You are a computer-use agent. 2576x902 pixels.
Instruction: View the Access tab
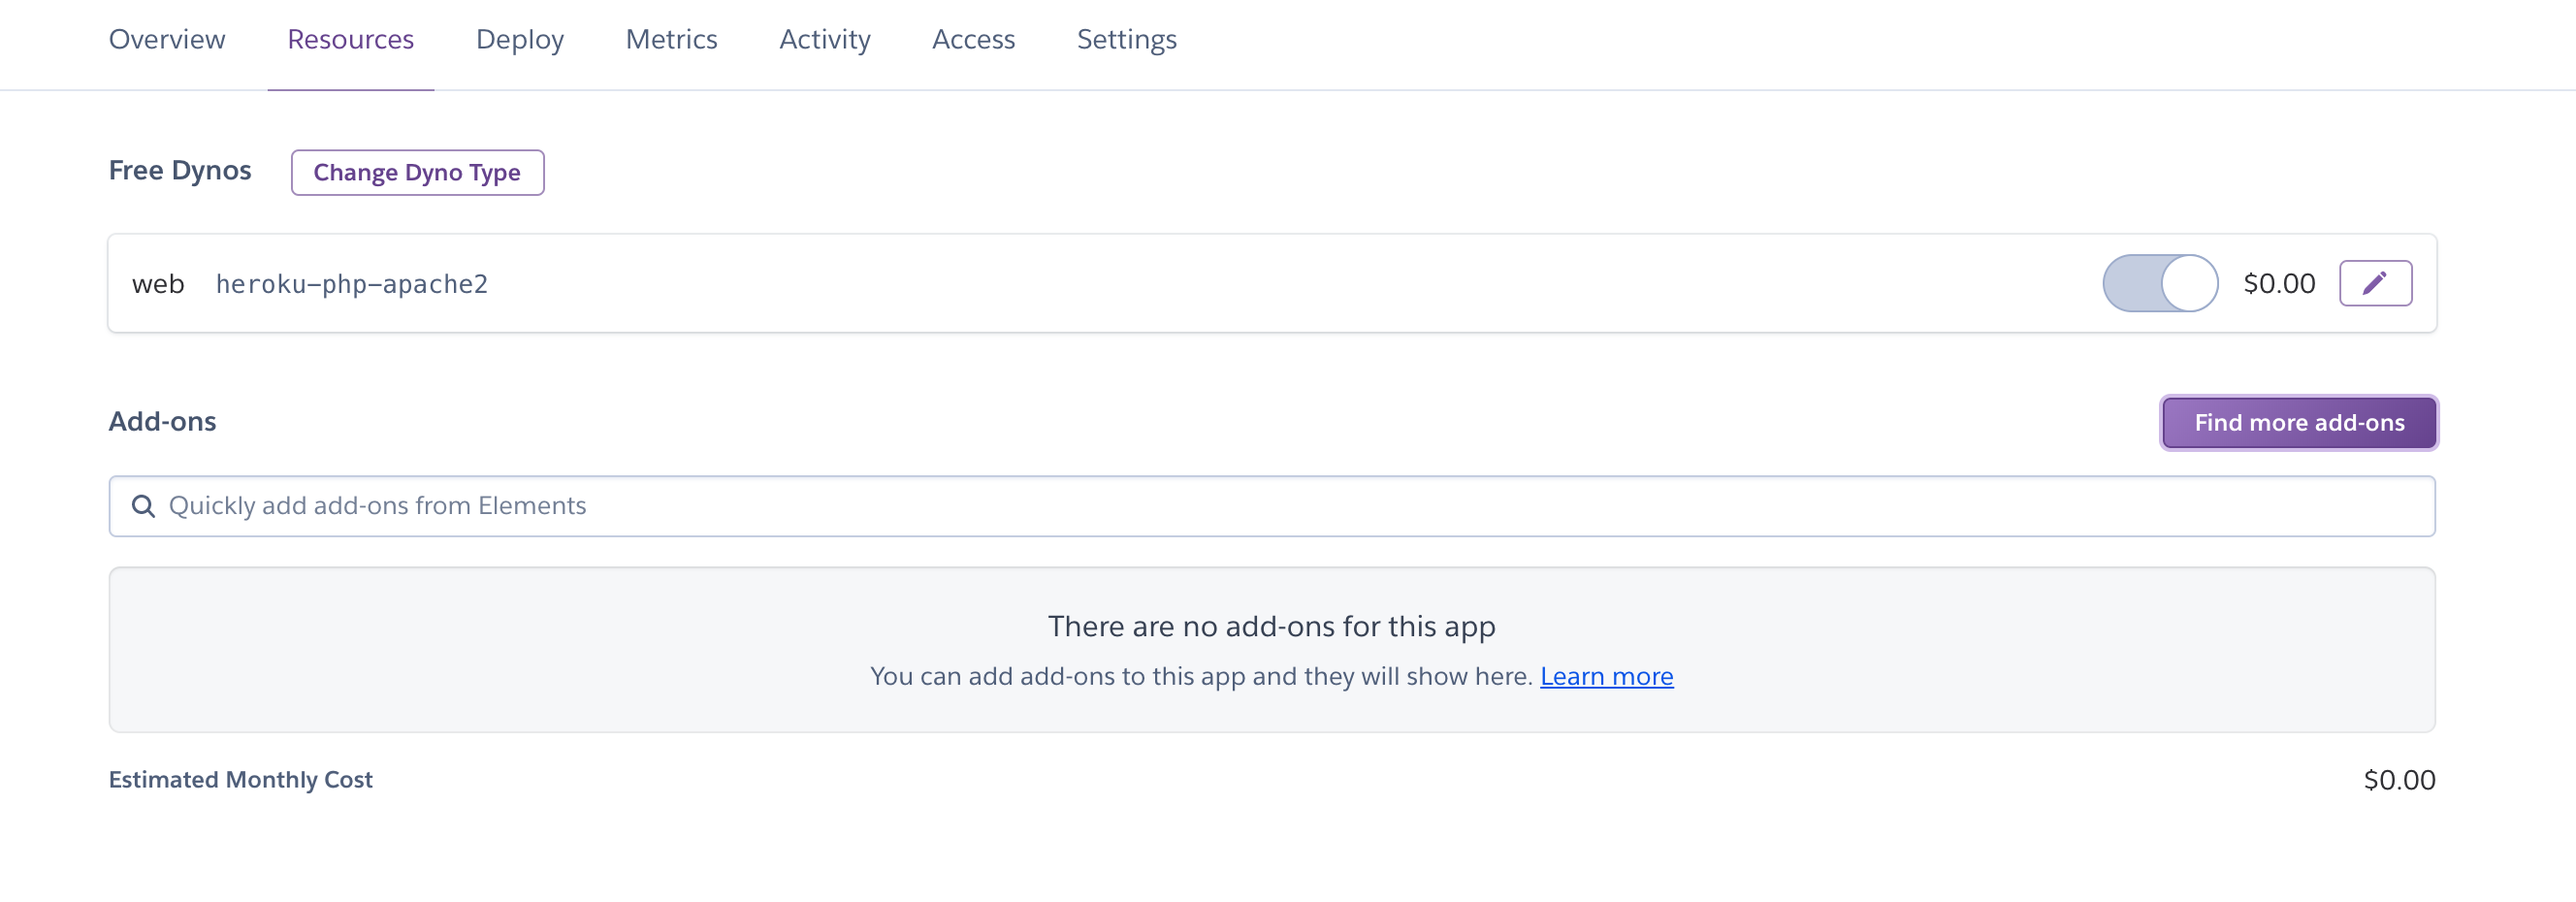tap(973, 40)
